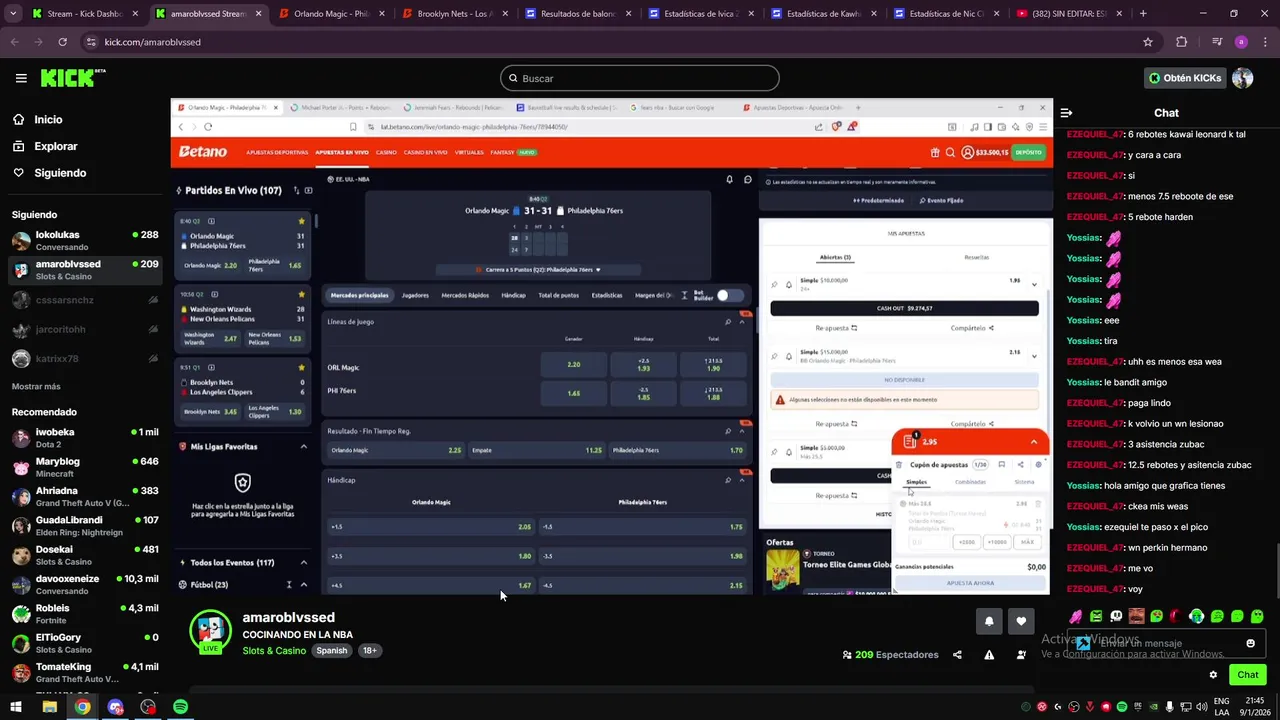Select ORL Magic winner odds 2.20

(573, 365)
